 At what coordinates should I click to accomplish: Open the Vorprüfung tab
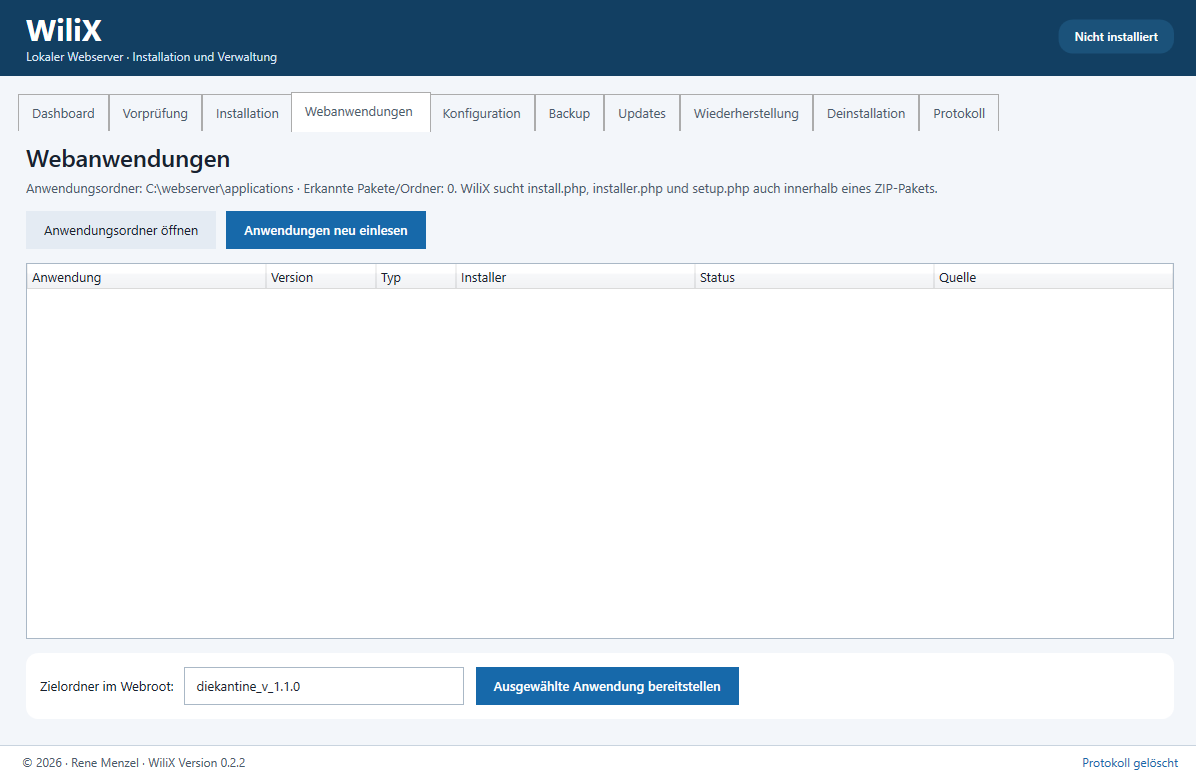coord(155,113)
